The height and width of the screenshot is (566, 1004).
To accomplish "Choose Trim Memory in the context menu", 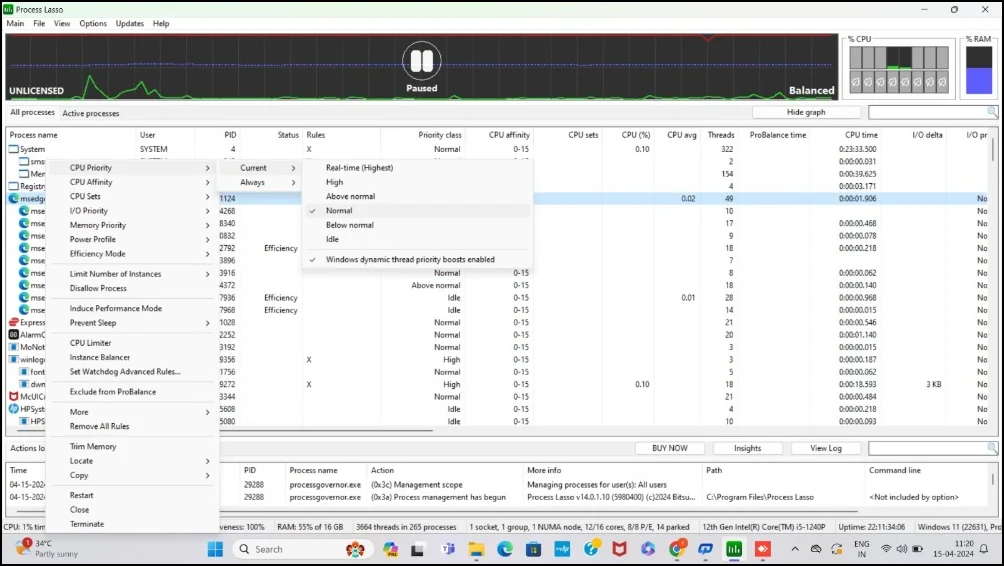I will (133, 446).
